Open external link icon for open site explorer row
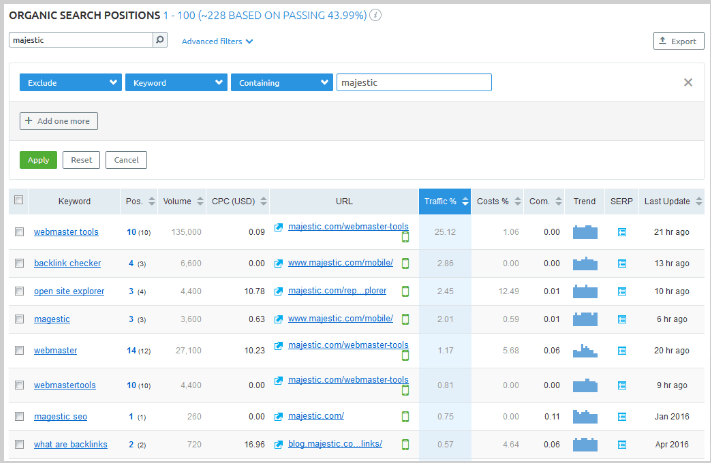The height and width of the screenshot is (463, 711). 278,291
